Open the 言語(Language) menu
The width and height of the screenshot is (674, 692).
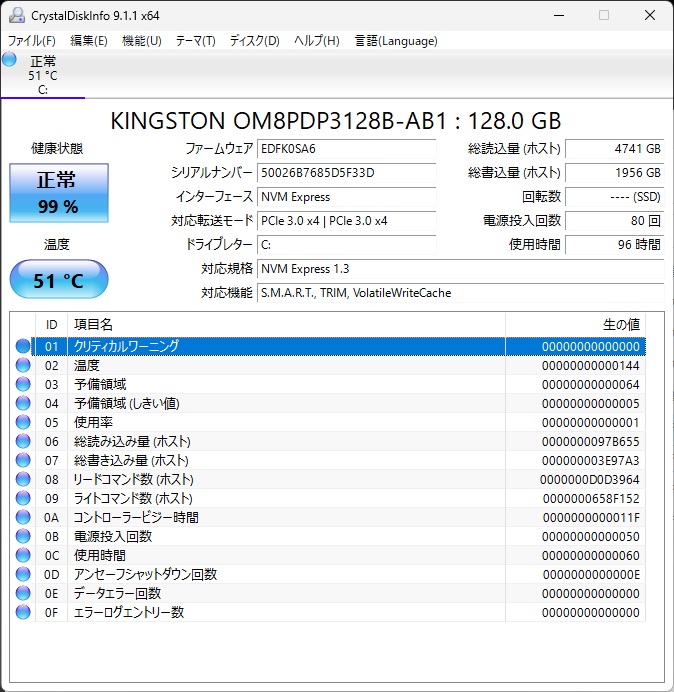(x=396, y=41)
